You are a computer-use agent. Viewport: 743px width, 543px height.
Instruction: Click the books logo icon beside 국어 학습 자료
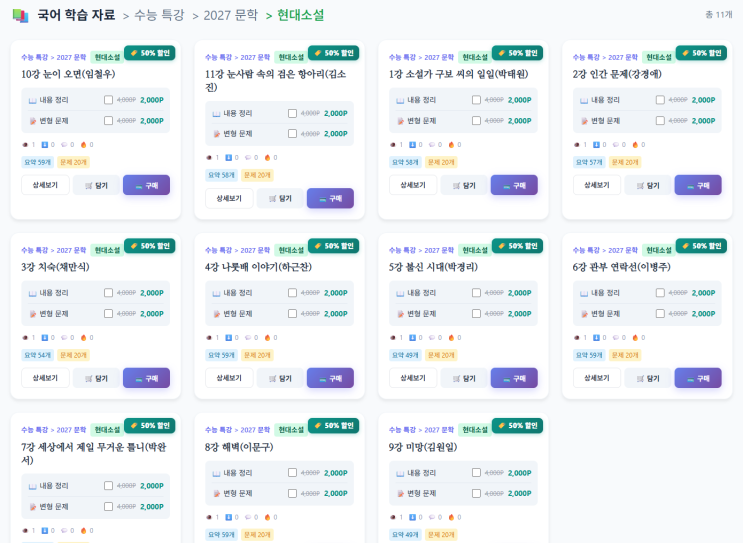click(x=20, y=15)
